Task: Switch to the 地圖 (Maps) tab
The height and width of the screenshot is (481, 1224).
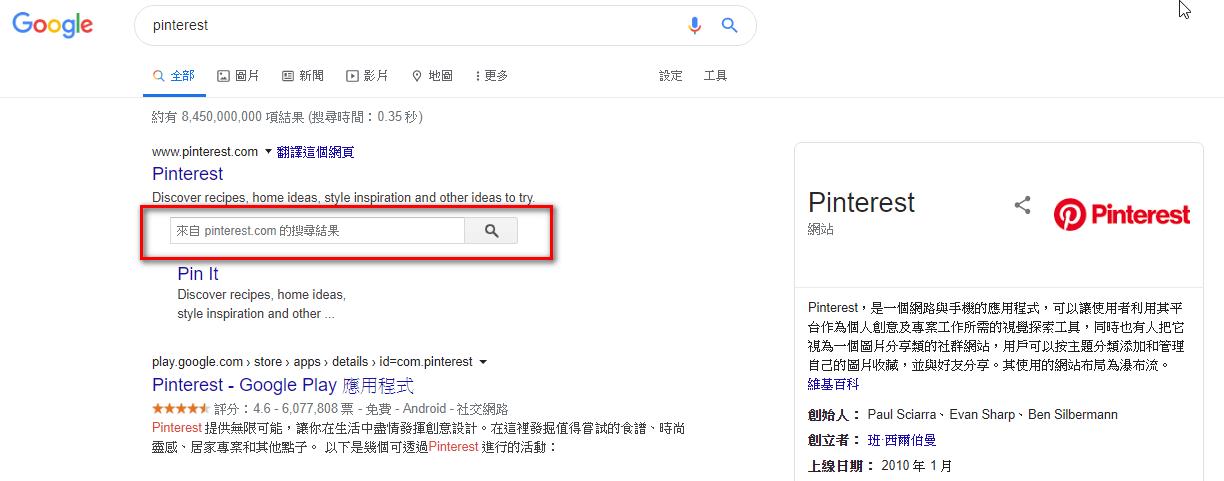Action: 432,76
